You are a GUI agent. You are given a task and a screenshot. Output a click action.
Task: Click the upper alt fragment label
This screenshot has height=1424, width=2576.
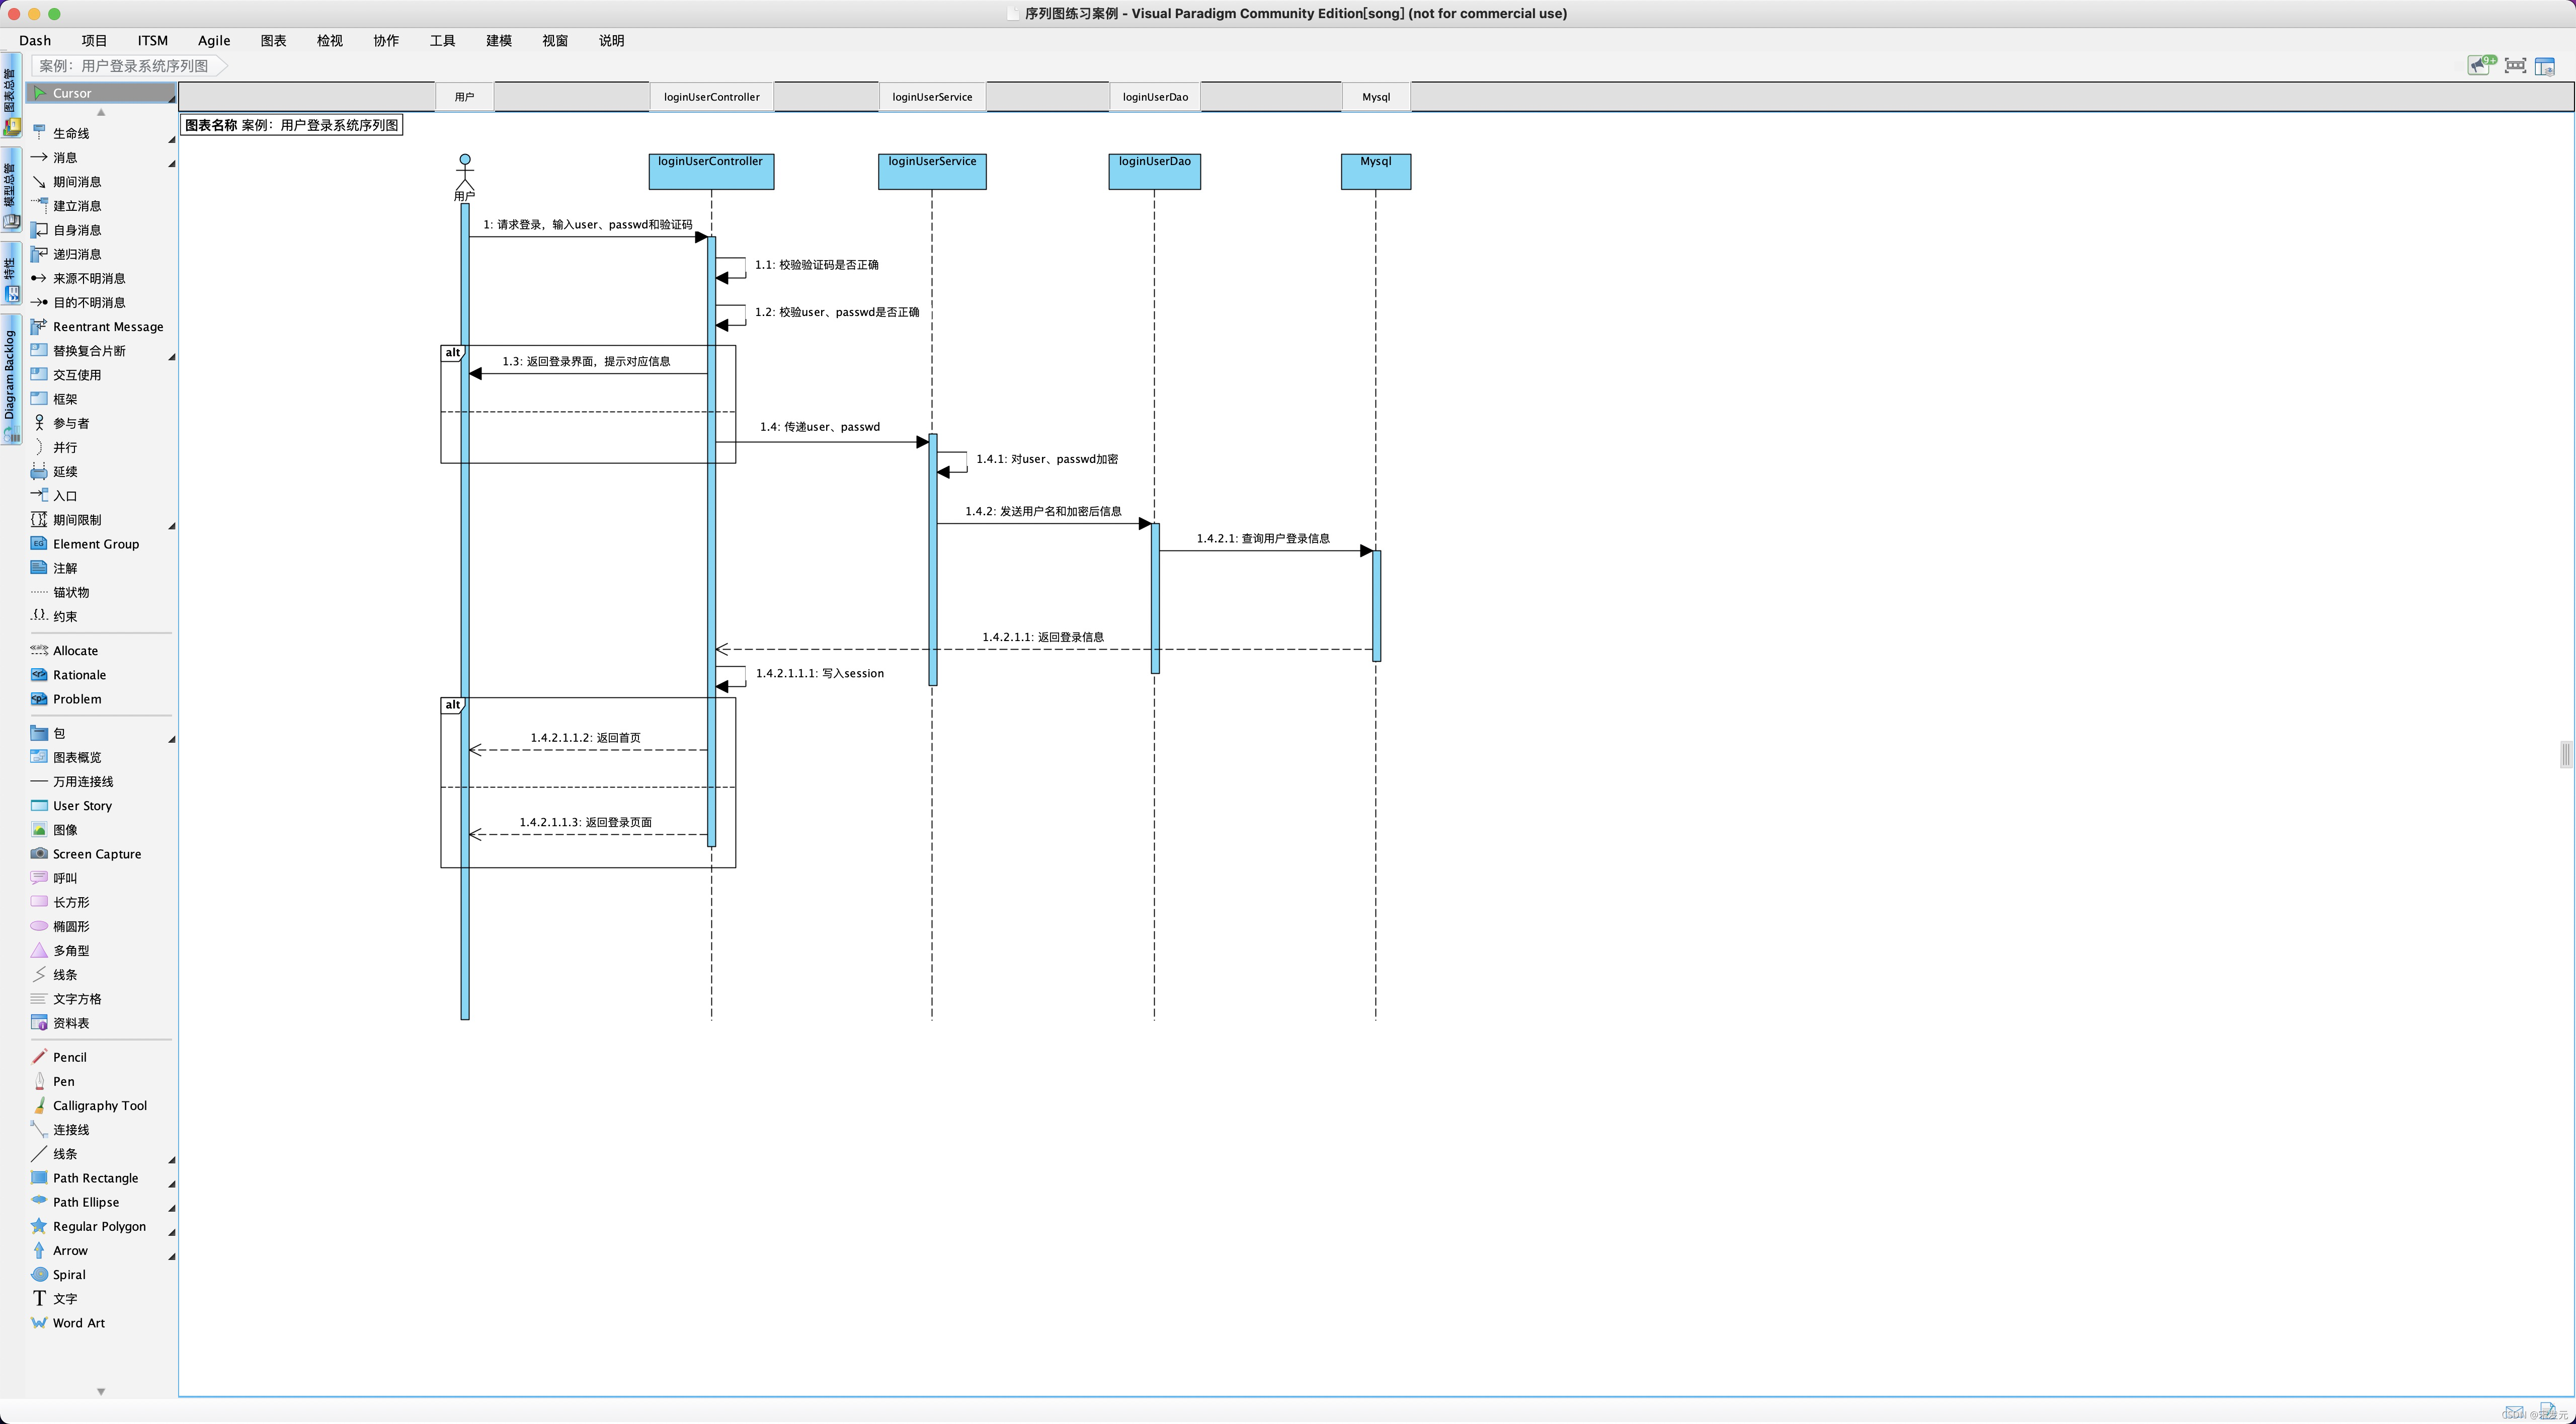pos(453,353)
